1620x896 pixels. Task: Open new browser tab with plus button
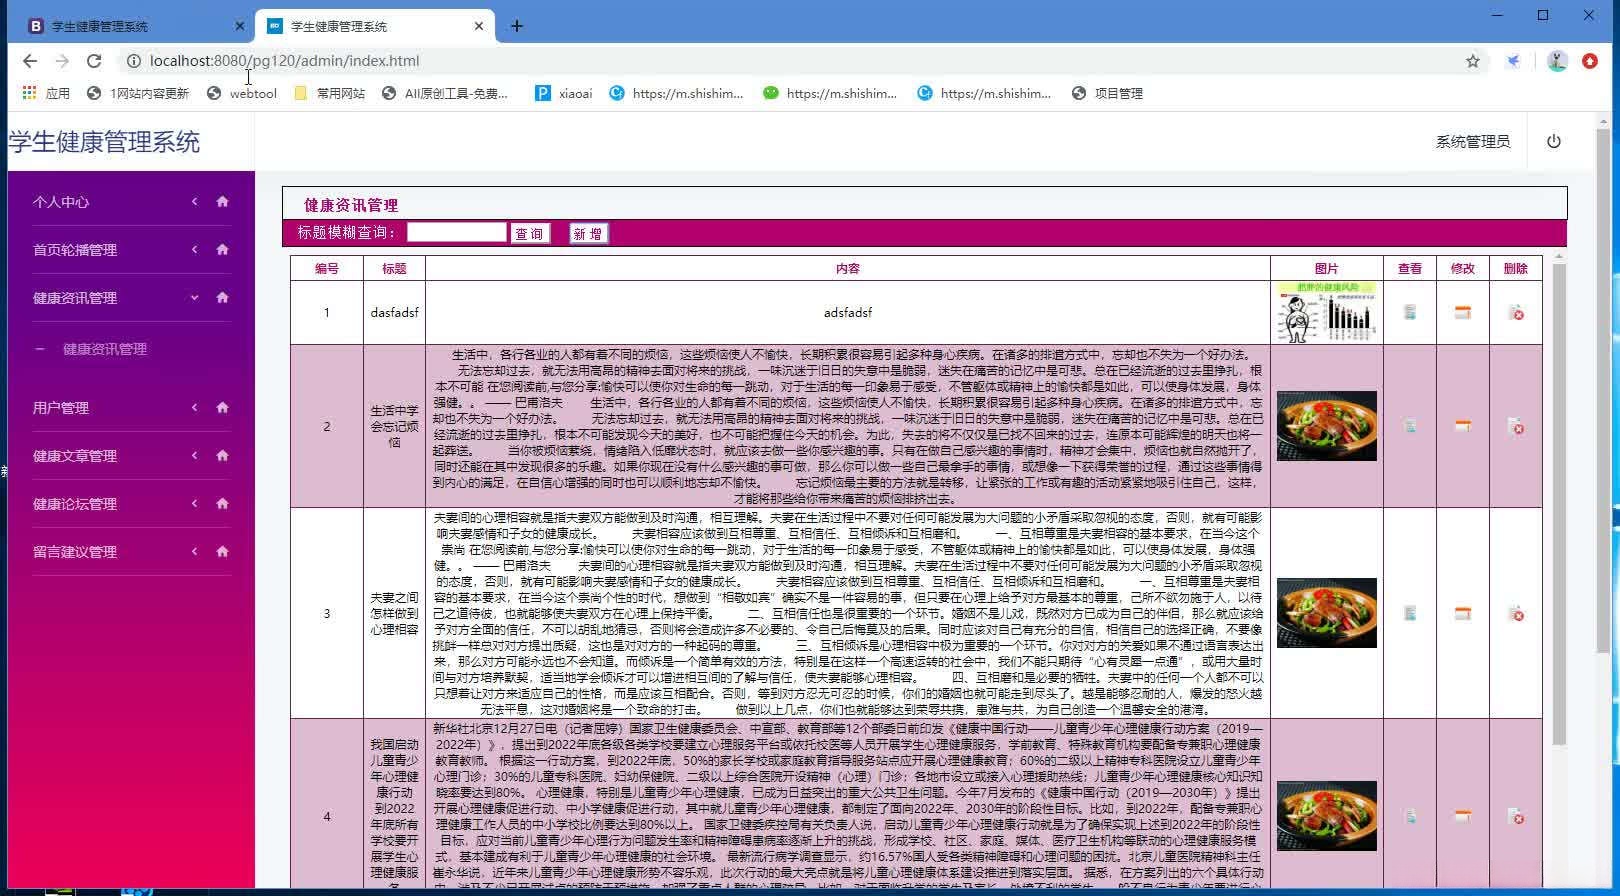point(517,26)
